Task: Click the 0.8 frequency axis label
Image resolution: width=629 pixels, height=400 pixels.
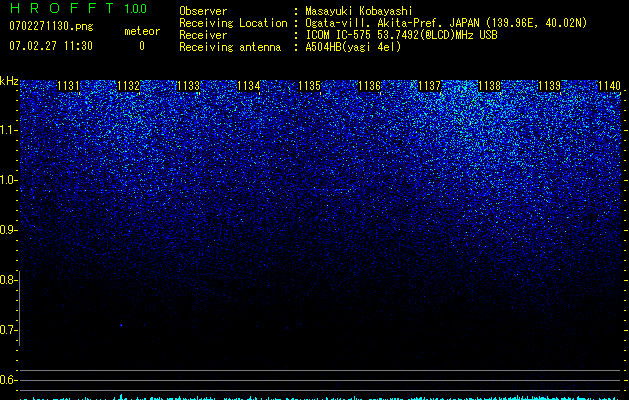Action: tap(8, 280)
